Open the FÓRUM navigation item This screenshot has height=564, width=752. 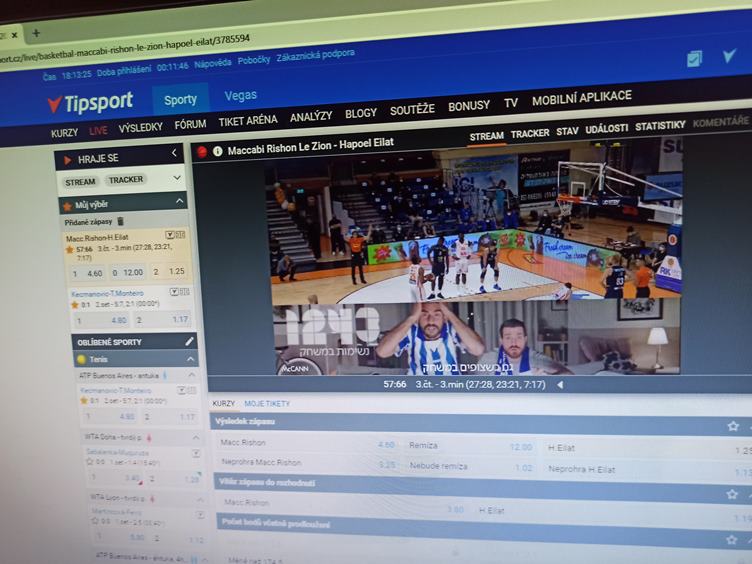tap(190, 125)
